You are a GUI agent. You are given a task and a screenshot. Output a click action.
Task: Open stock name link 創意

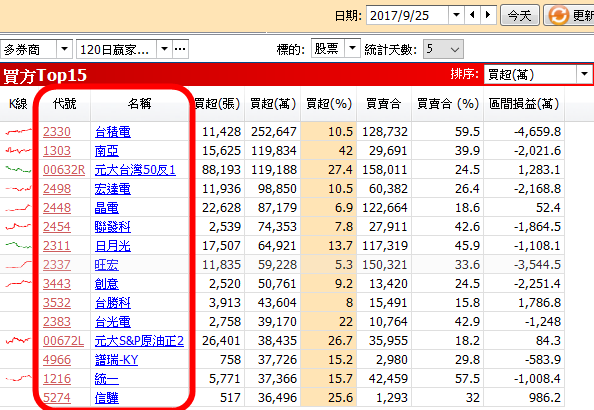coord(106,284)
